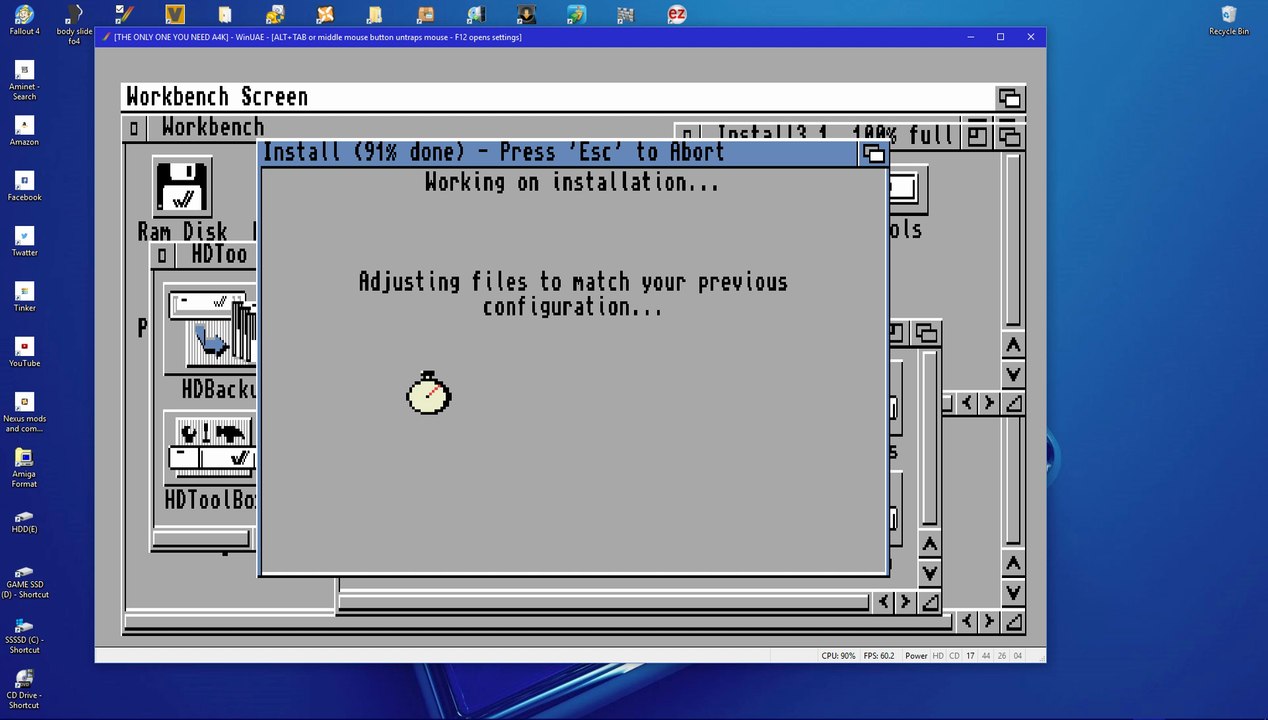The image size is (1268, 720).
Task: Open the Amazon desktop shortcut
Action: tap(24, 130)
